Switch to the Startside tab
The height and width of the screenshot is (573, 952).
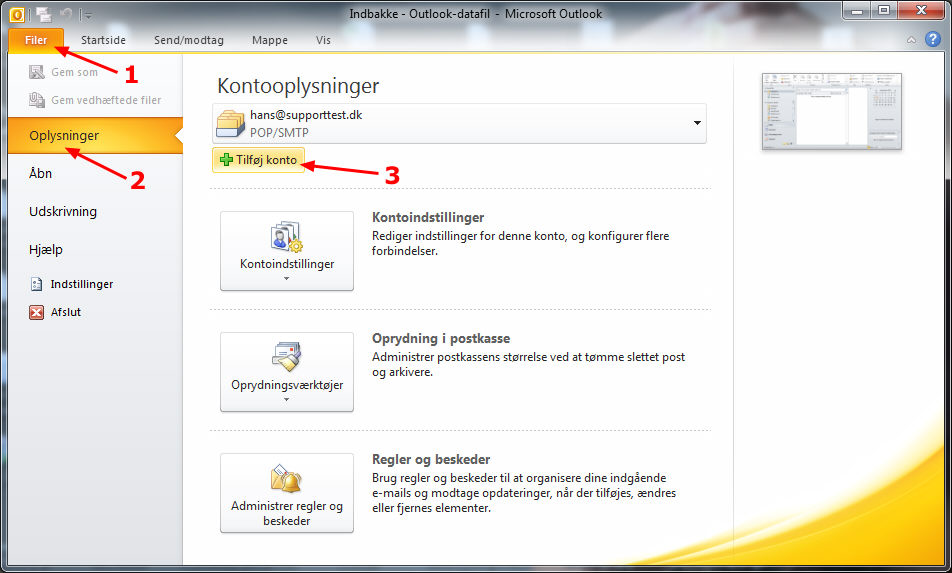point(103,40)
